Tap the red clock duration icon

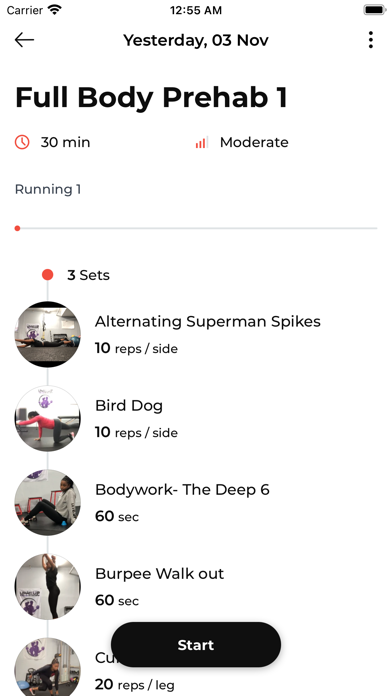point(22,142)
